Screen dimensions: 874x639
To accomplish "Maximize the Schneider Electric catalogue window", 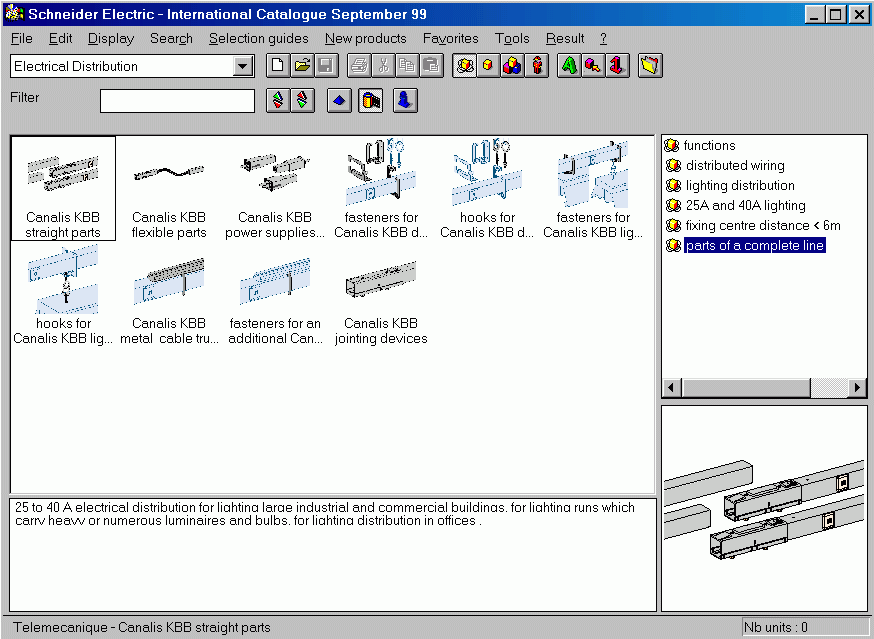I will [x=835, y=14].
